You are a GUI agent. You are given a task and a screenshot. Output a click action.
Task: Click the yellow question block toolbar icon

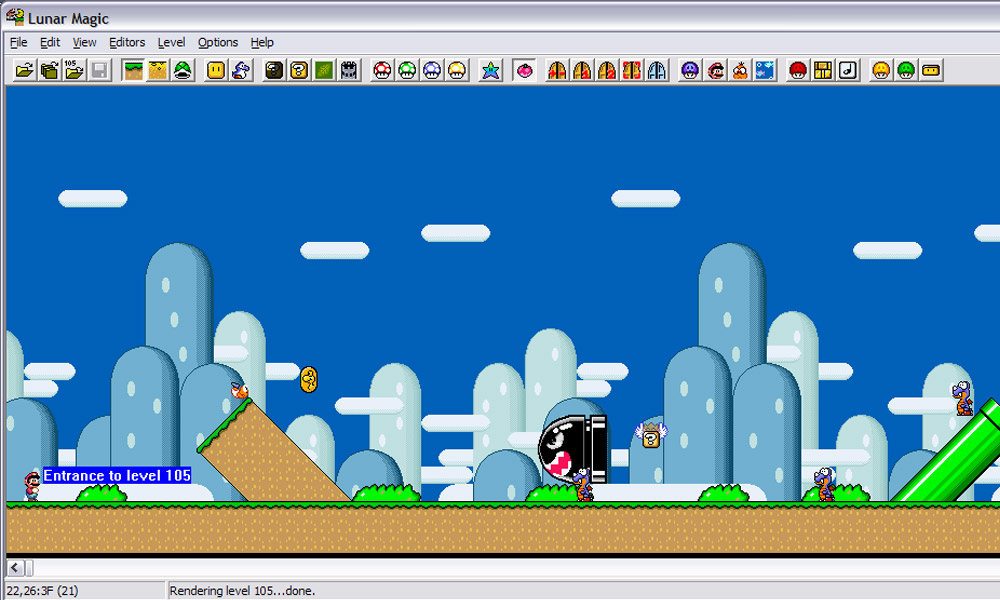point(299,70)
